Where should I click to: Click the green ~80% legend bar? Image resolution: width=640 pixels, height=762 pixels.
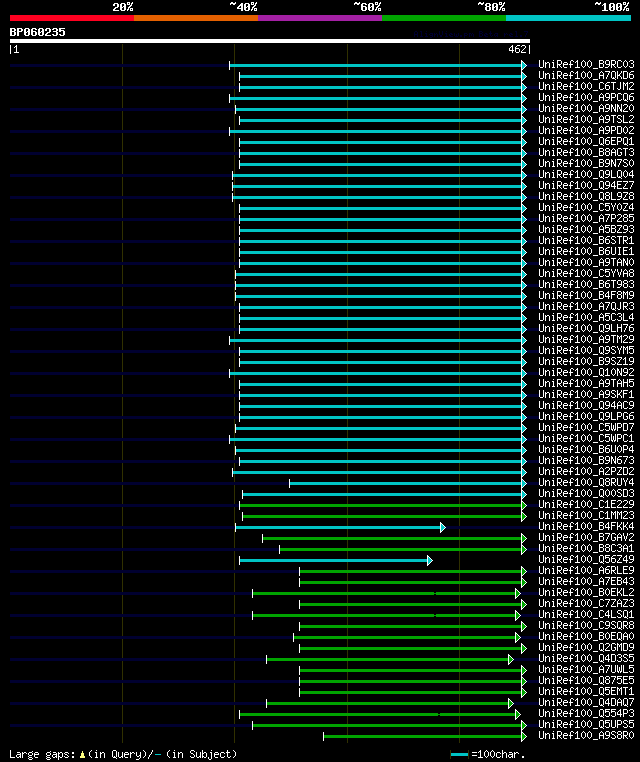[444, 18]
